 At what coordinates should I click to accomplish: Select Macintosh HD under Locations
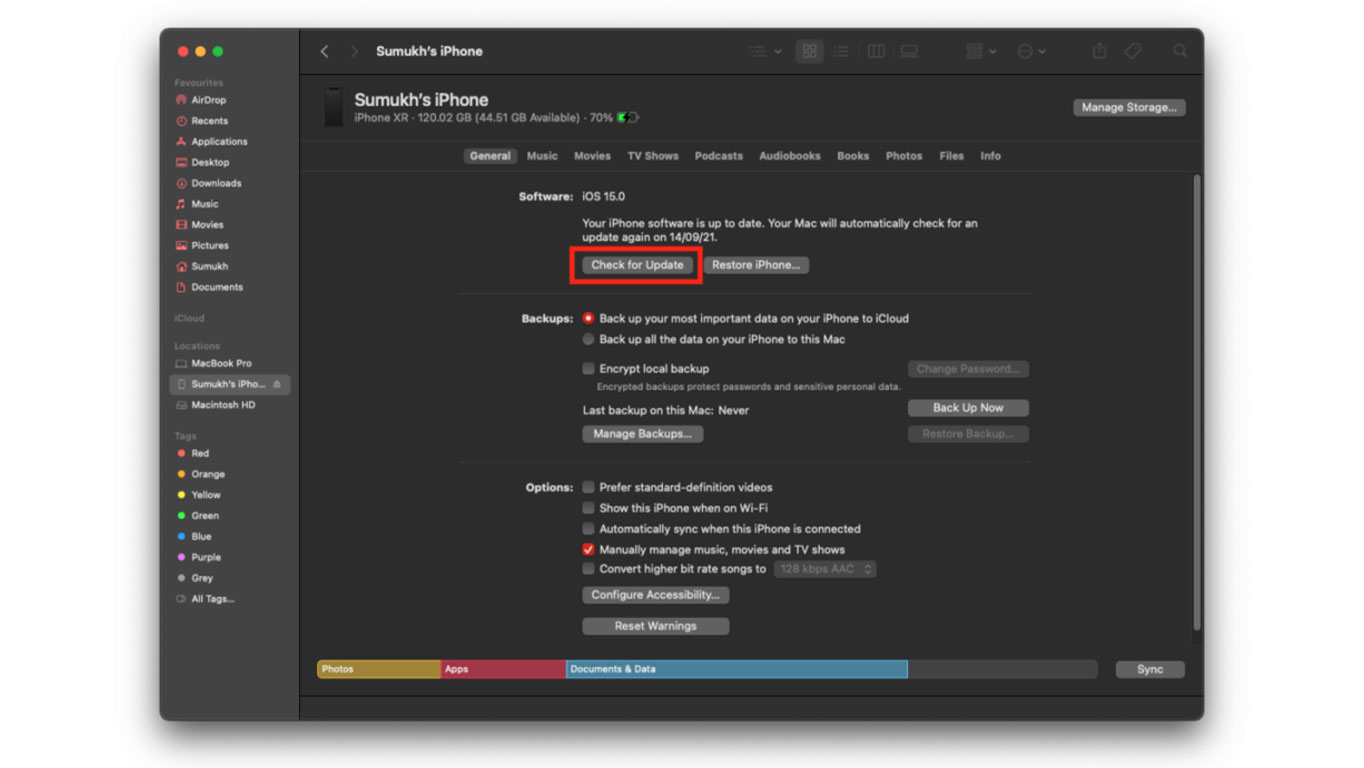[223, 405]
